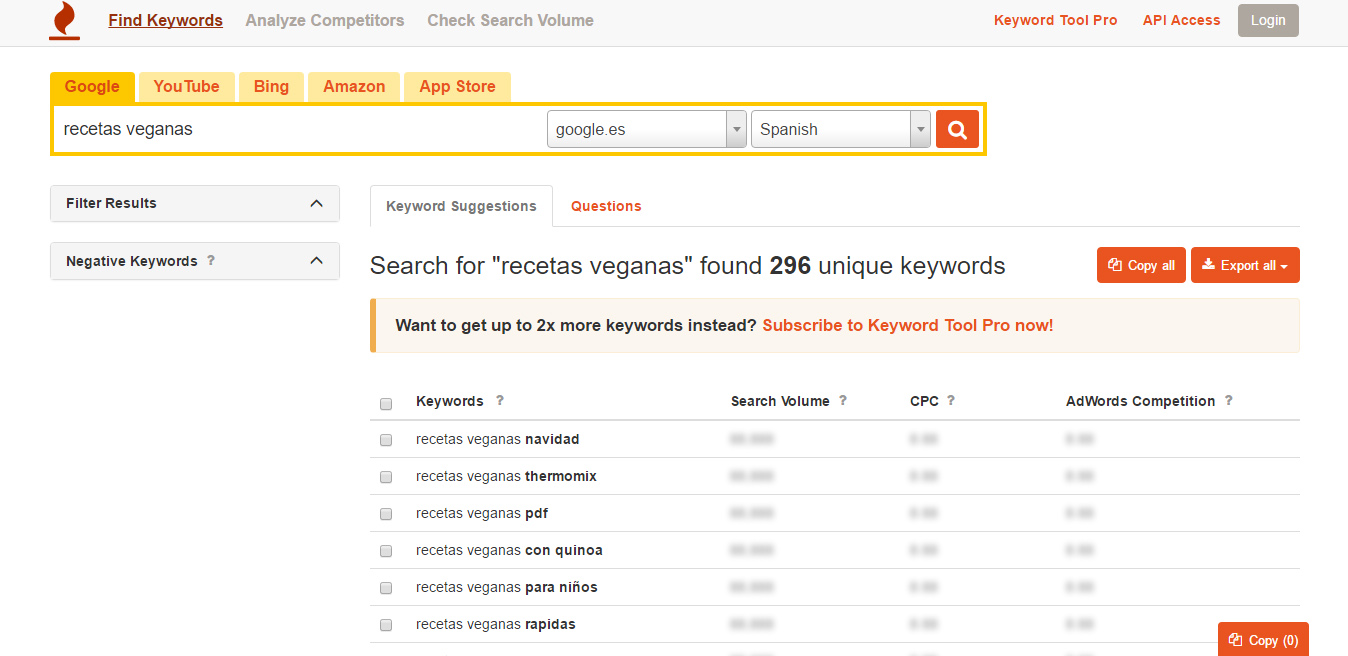Screen dimensions: 1348x656
Task: Click into the recetas veganas search field
Action: coord(298,129)
